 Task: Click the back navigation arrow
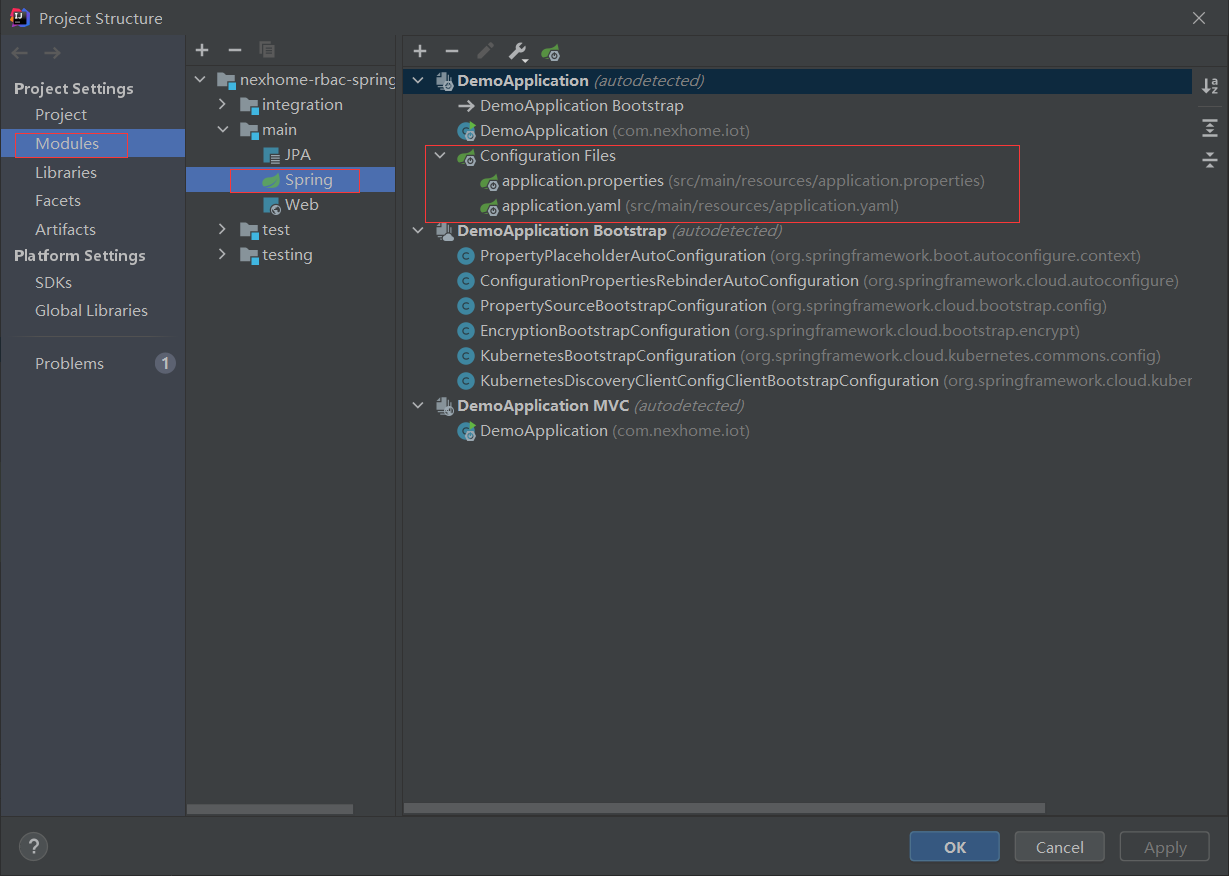click(x=20, y=53)
